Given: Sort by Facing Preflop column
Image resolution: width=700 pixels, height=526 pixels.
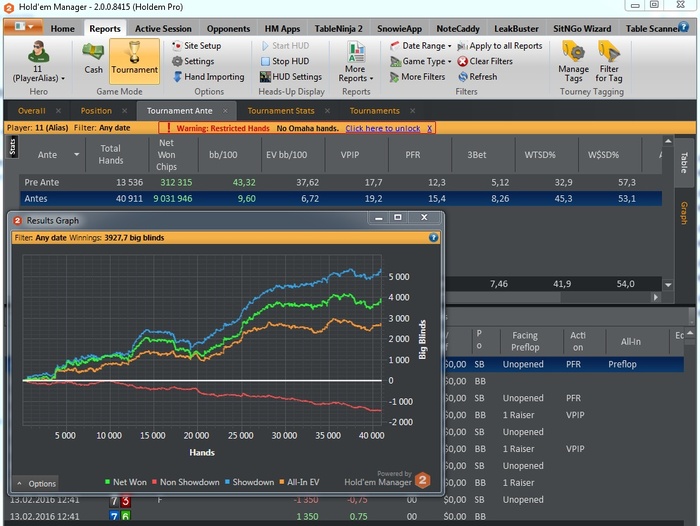Looking at the screenshot, I should (x=525, y=341).
